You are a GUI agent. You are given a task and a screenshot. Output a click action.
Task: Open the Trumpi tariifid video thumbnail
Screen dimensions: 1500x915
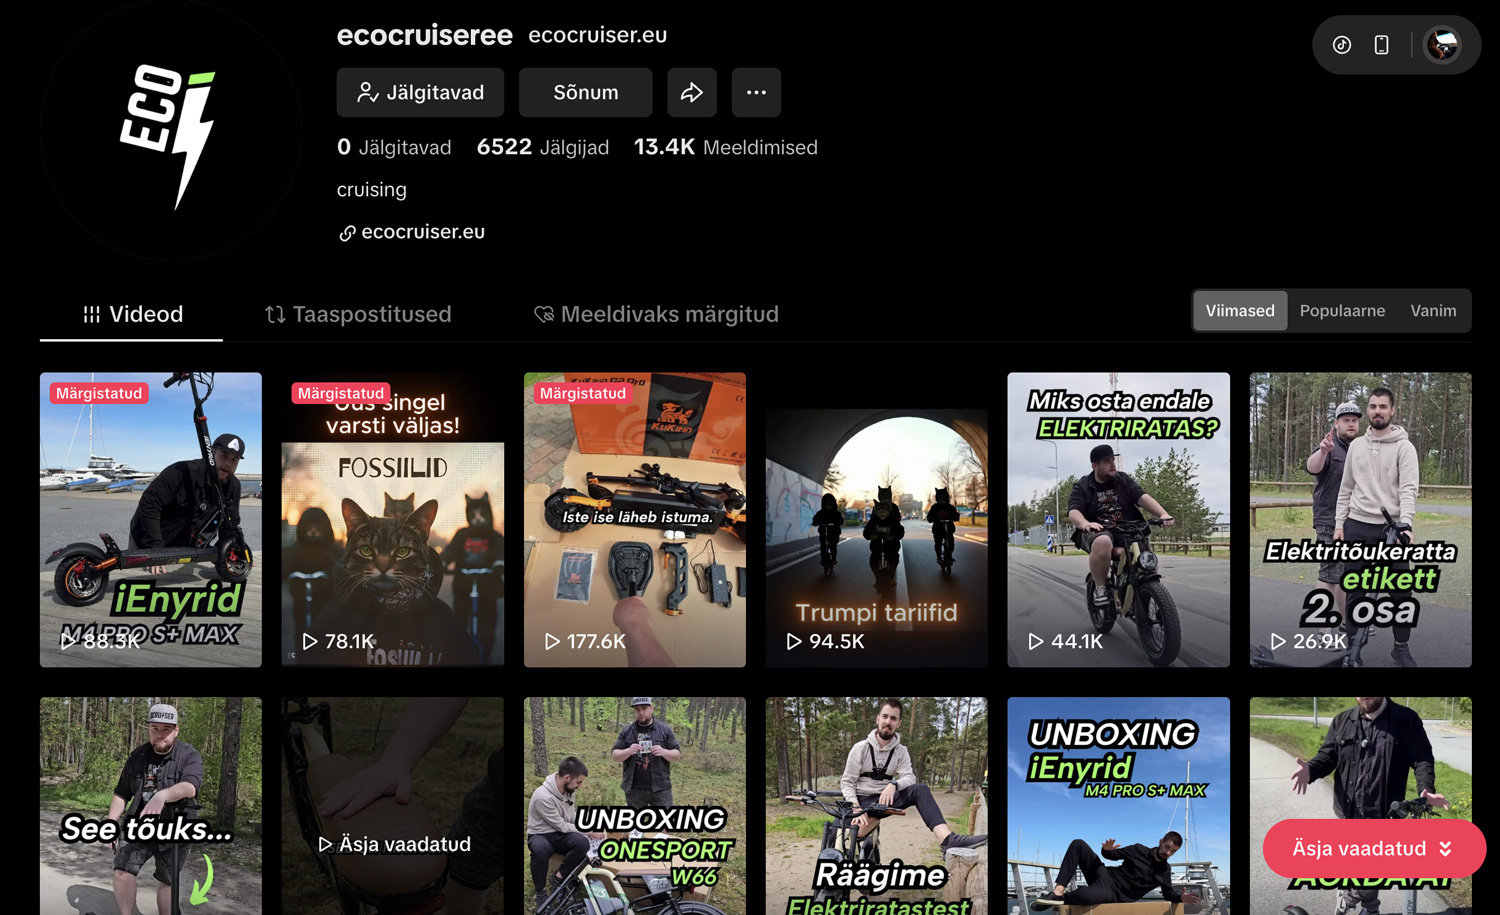pyautogui.click(x=876, y=520)
